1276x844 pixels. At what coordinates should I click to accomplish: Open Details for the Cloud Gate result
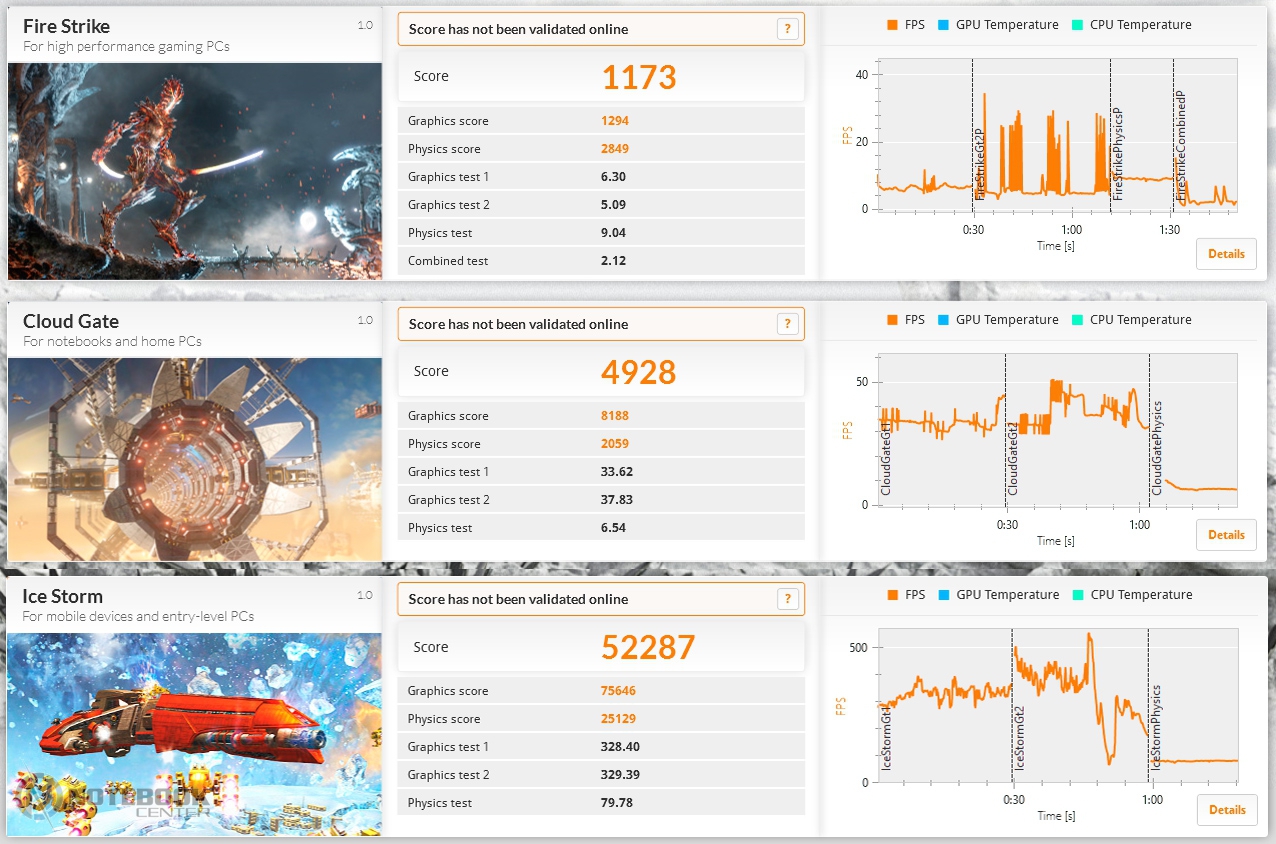click(x=1226, y=535)
